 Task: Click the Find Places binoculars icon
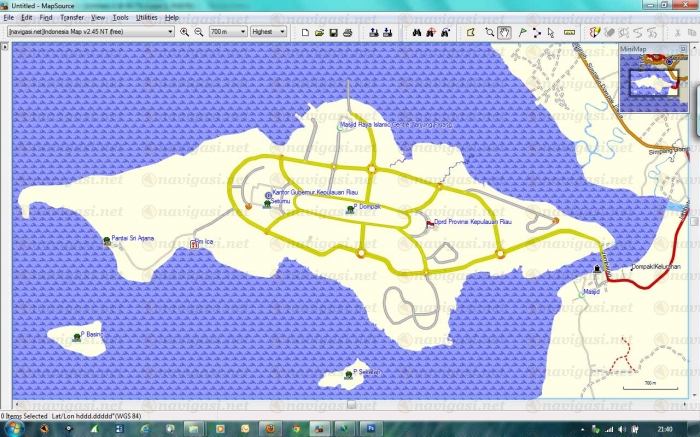click(417, 32)
